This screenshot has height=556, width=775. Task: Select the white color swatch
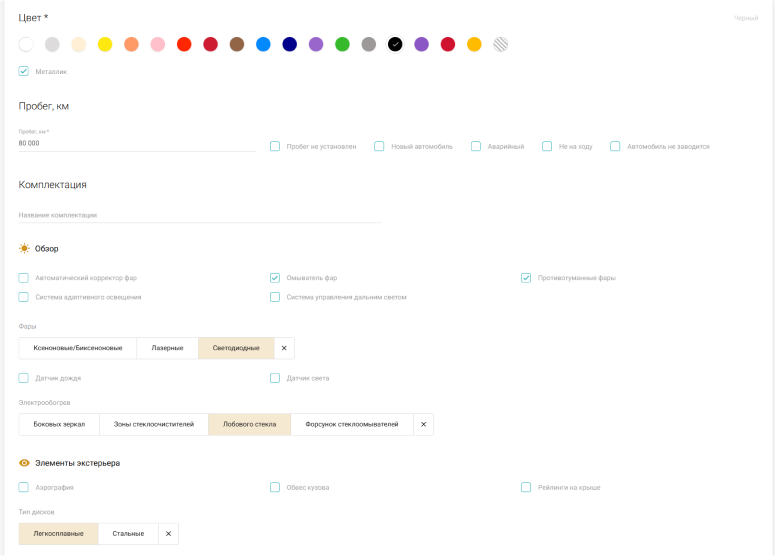pyautogui.click(x=26, y=44)
